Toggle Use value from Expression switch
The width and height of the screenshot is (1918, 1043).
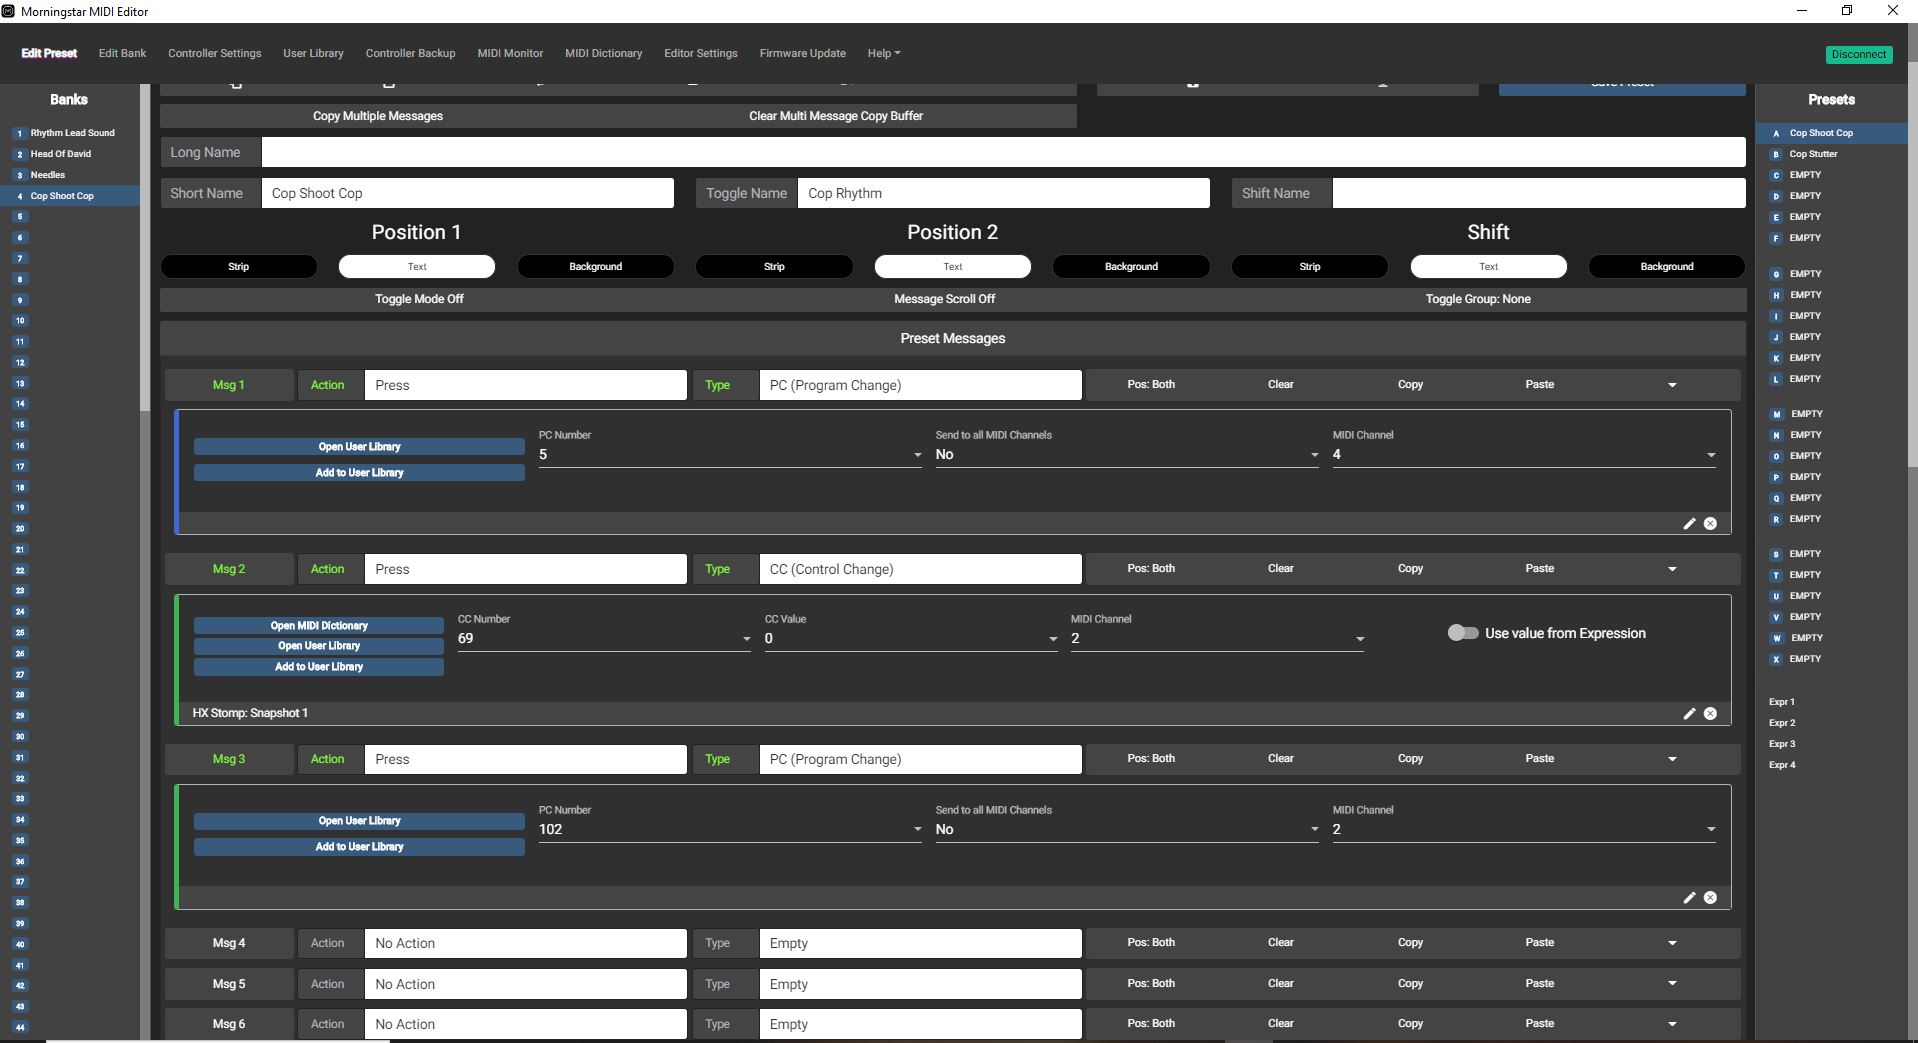(x=1462, y=633)
